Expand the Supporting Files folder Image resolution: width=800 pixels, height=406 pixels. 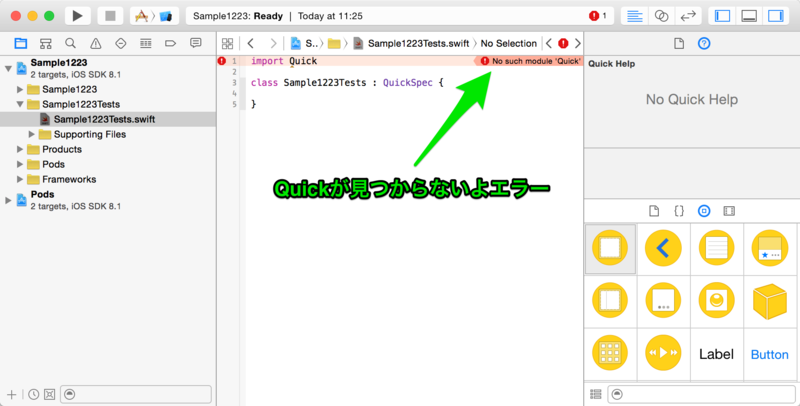31,134
